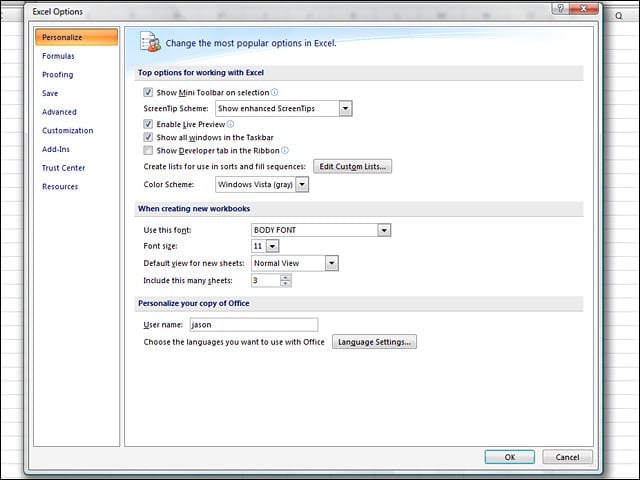Click the Language Settings button
The image size is (640, 480).
click(374, 342)
